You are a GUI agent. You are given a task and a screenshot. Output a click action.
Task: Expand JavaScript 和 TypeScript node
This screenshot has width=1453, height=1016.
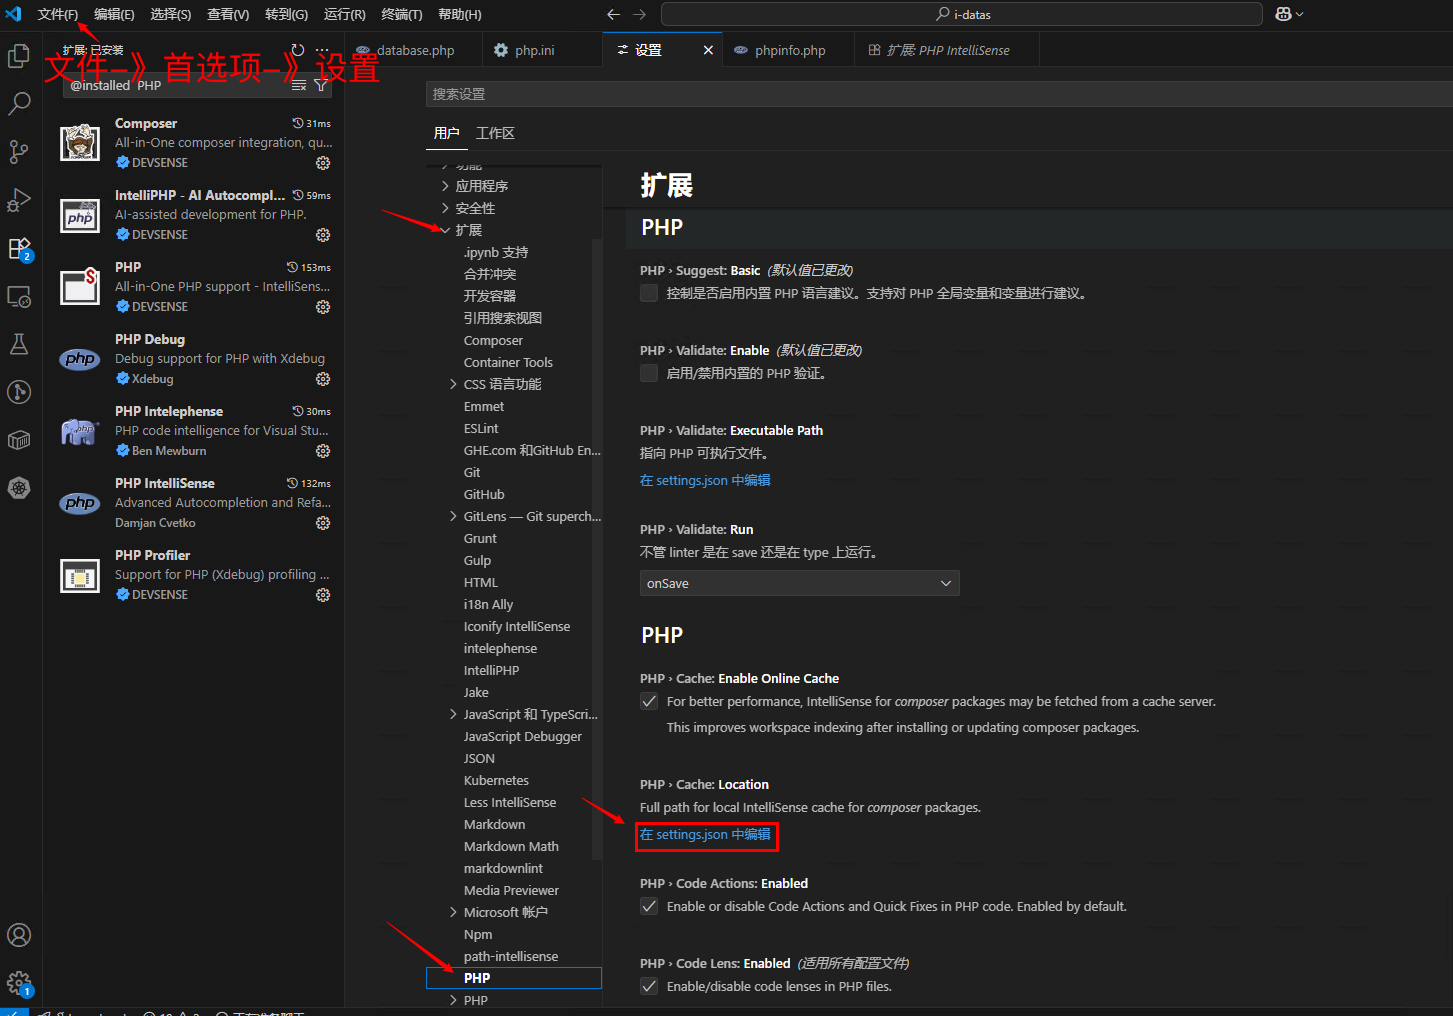click(453, 714)
